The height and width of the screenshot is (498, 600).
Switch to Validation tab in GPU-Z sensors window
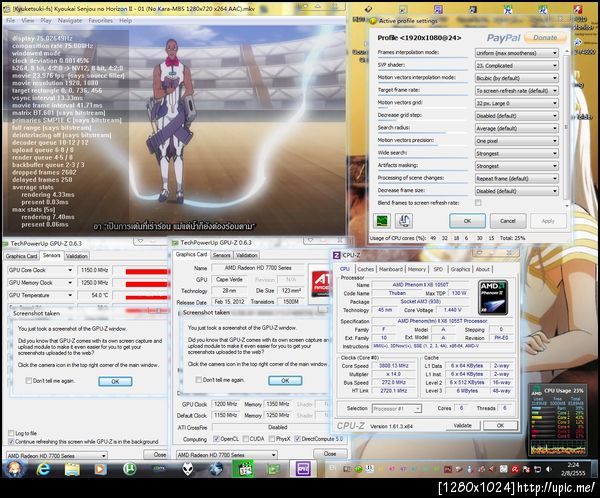point(77,256)
